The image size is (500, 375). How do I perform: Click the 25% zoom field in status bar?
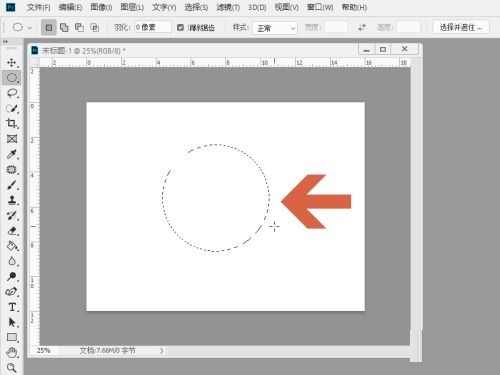coord(44,351)
